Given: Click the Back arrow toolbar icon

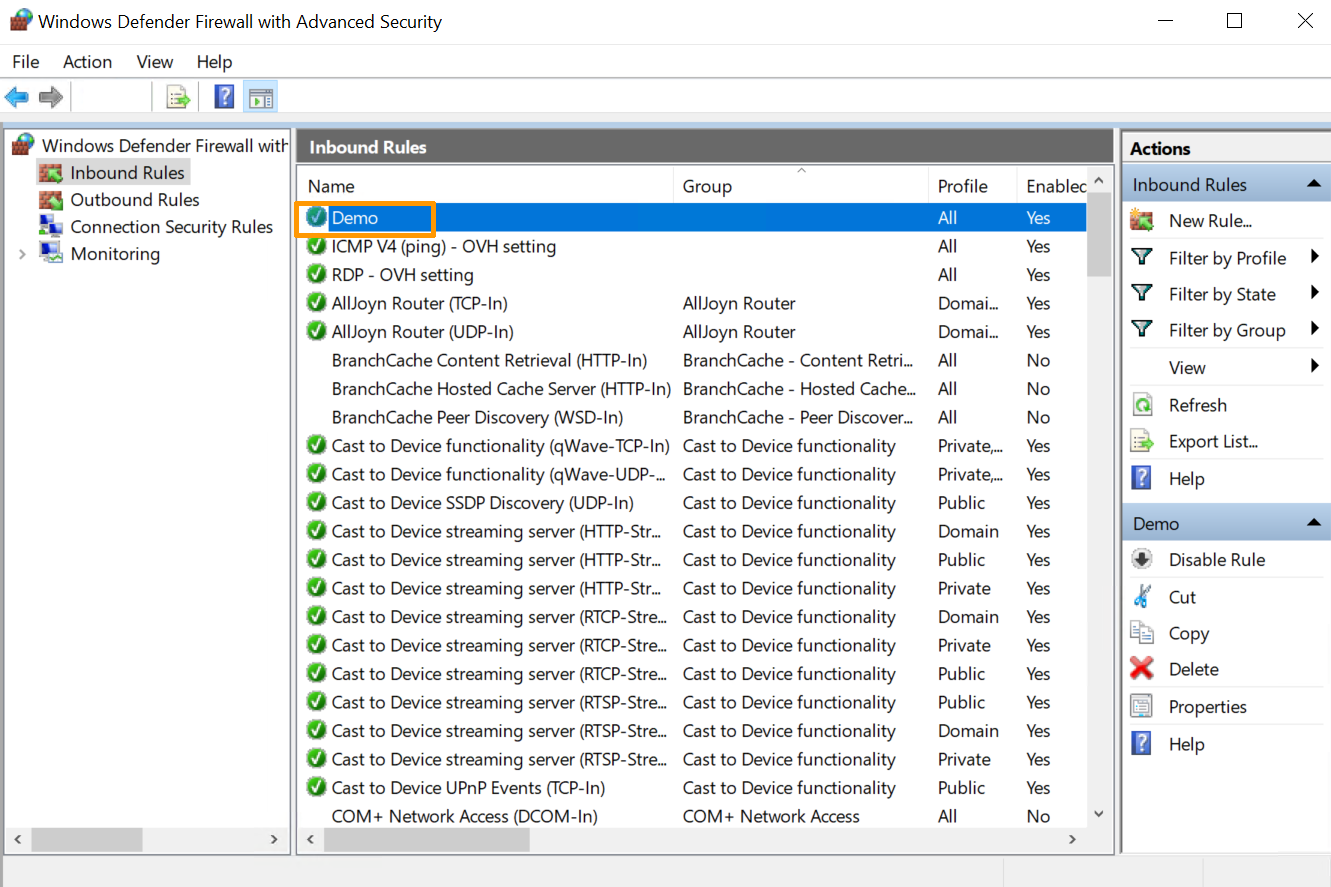Looking at the screenshot, I should coord(17,97).
